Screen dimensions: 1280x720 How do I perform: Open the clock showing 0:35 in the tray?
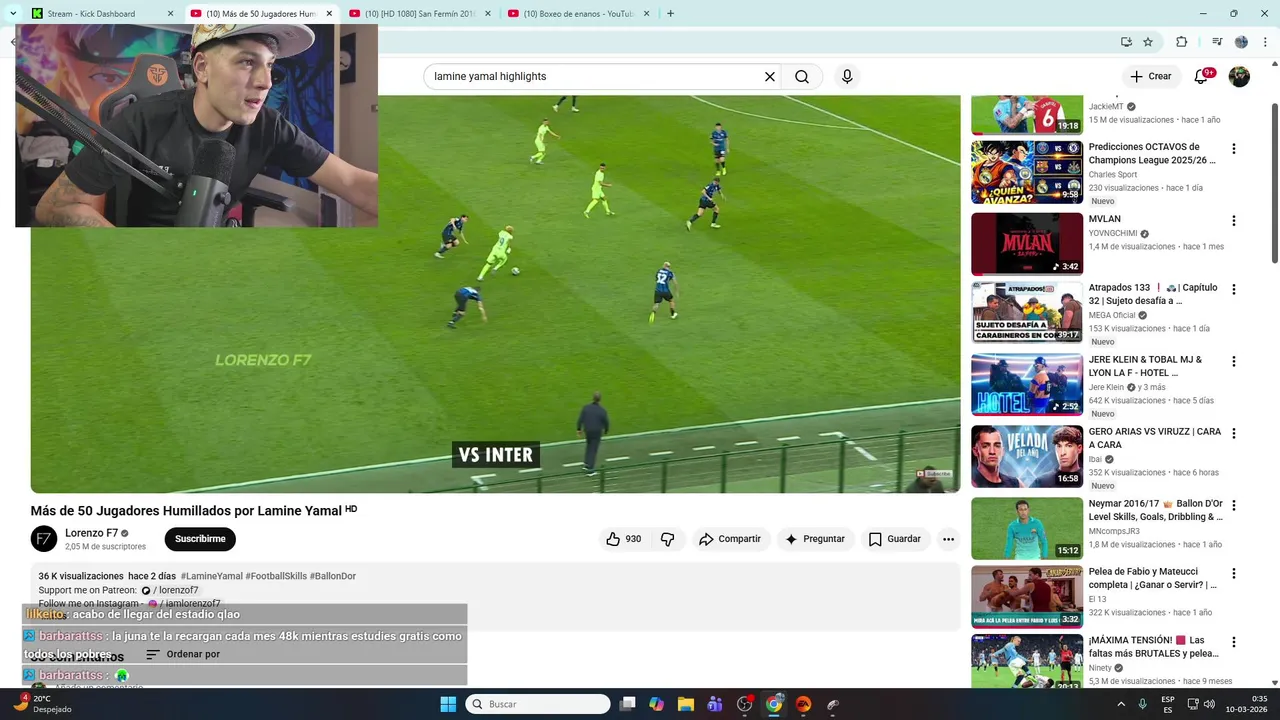1247,704
